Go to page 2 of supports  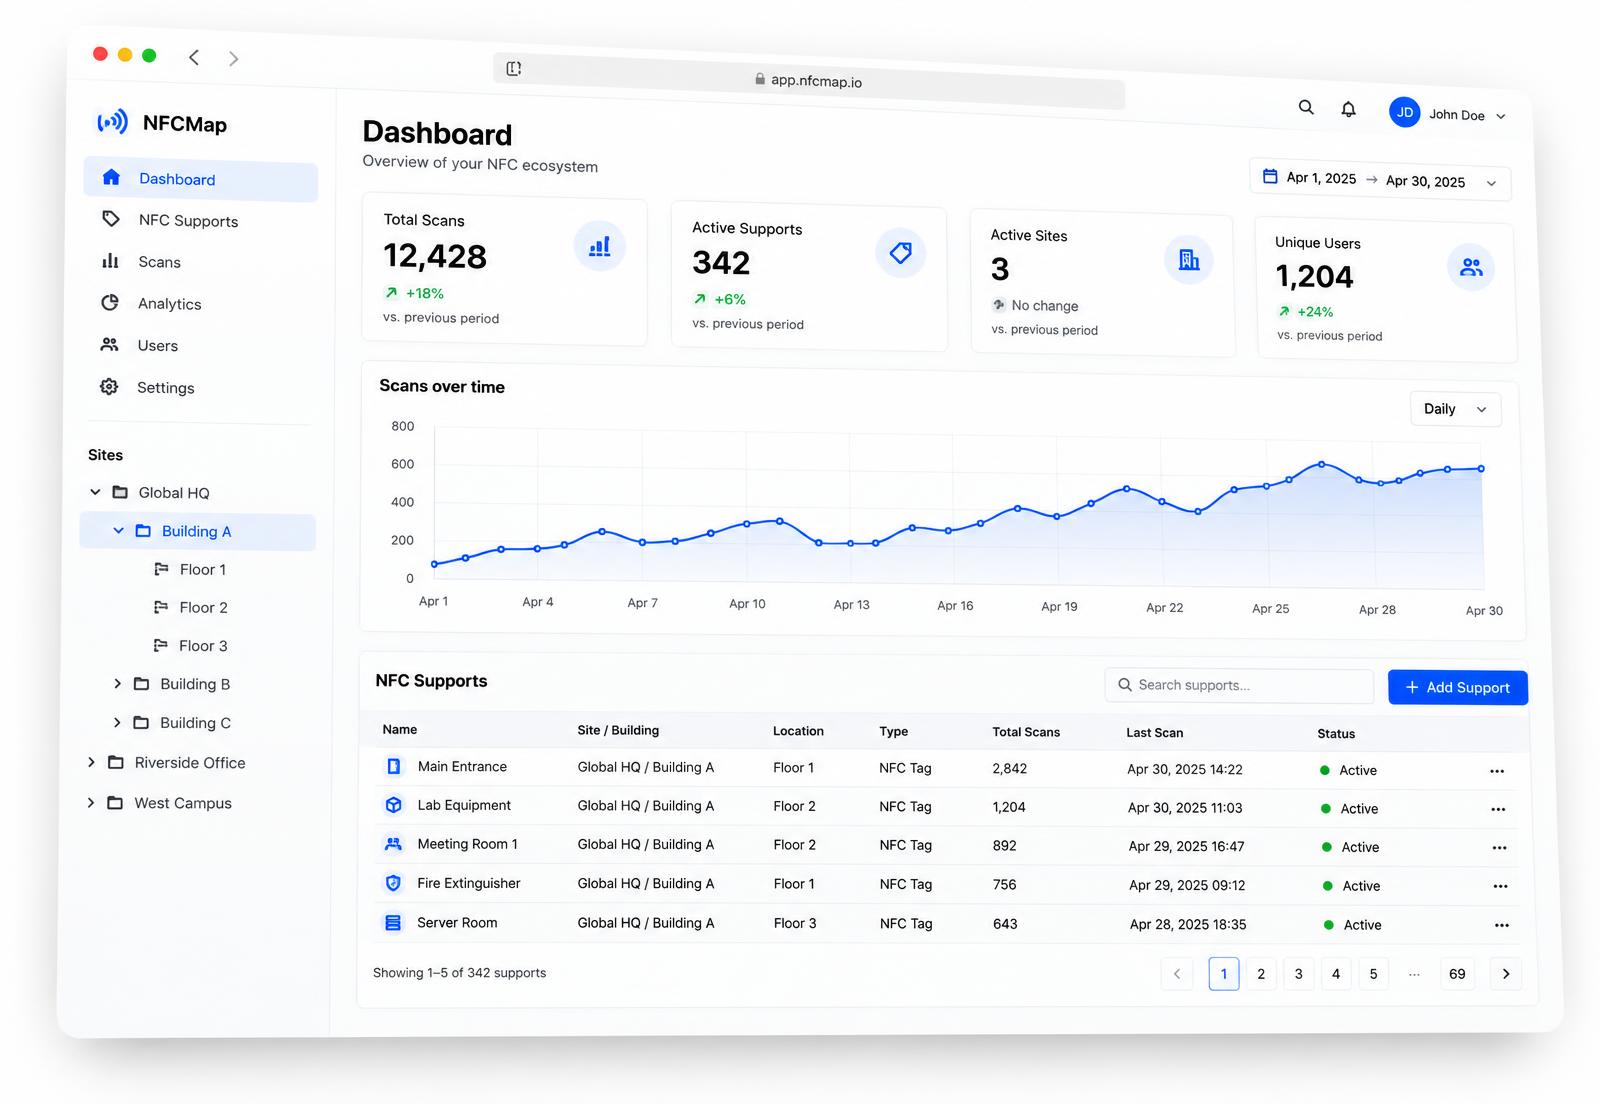[1261, 974]
